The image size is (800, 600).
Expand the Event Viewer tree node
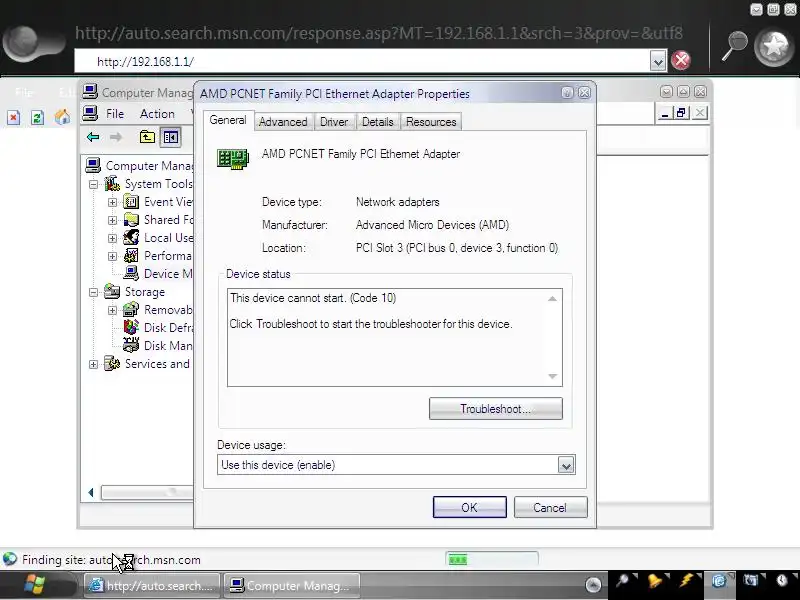click(x=112, y=203)
